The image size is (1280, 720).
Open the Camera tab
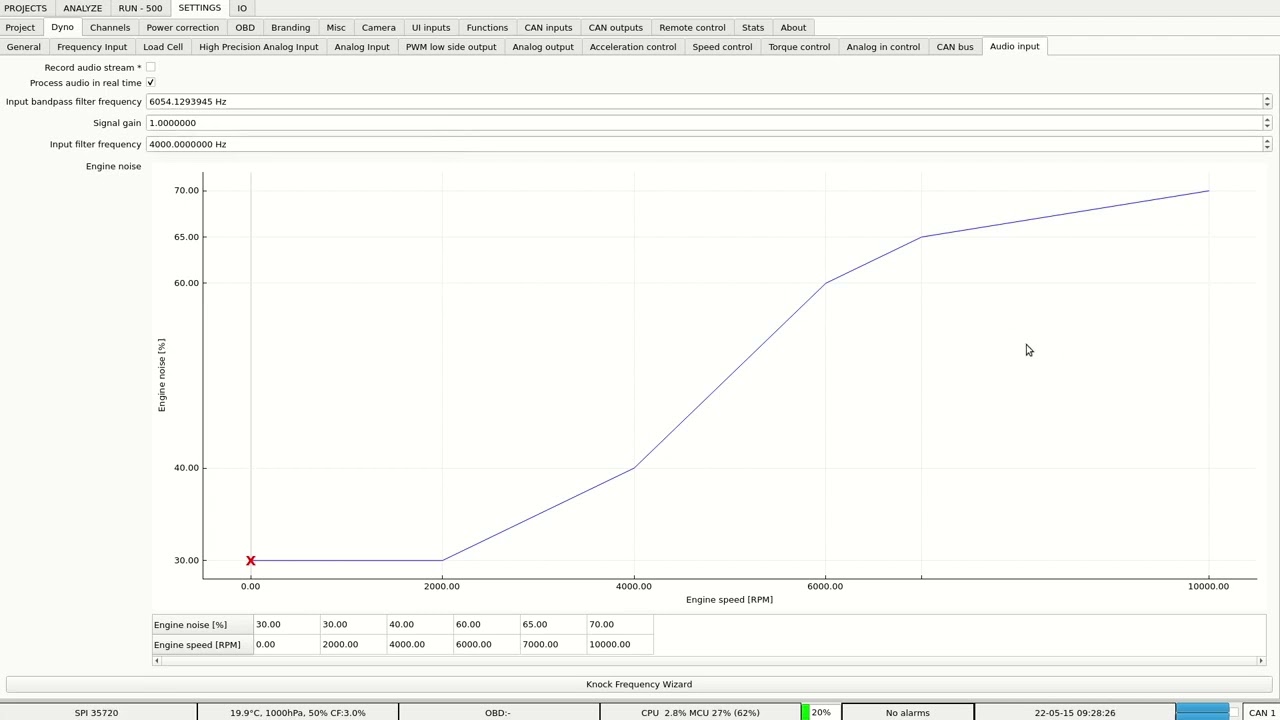coord(379,27)
